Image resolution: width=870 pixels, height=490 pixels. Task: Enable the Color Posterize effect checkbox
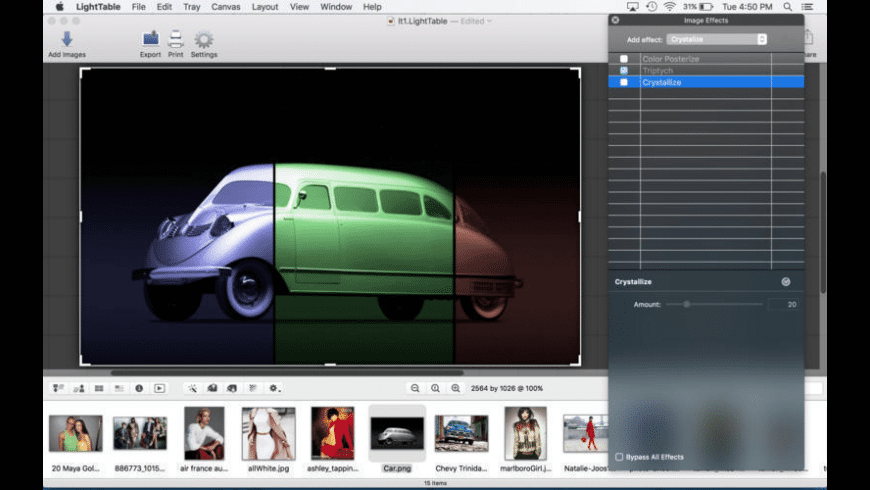click(624, 59)
